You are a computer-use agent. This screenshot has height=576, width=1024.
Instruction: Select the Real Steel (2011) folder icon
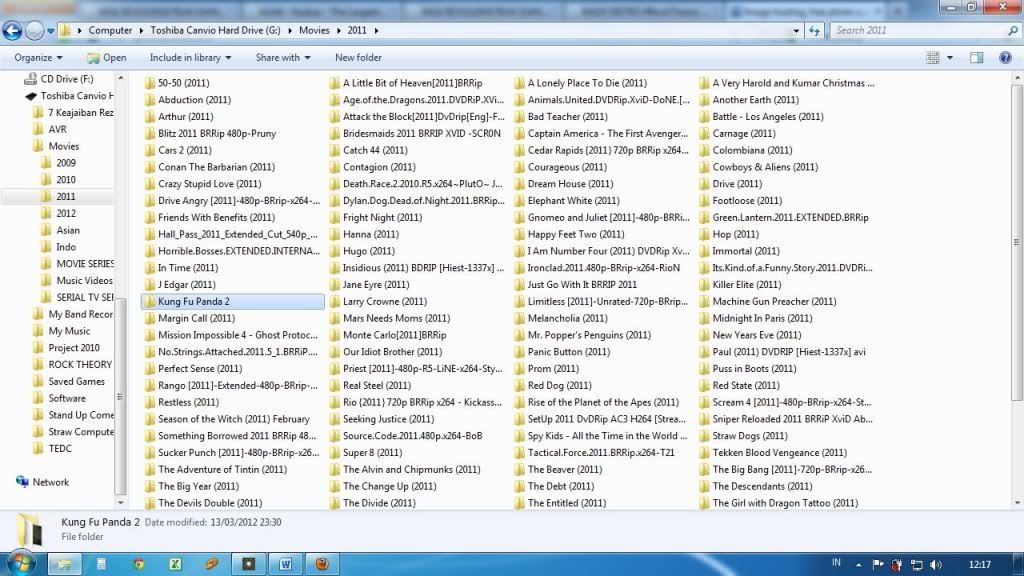335,386
